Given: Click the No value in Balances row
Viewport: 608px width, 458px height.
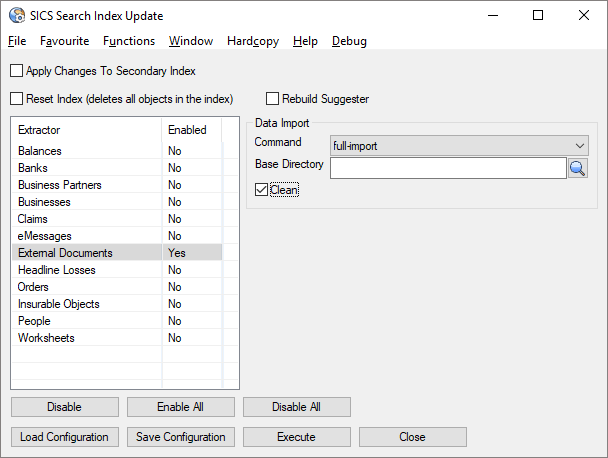Looking at the screenshot, I should coord(174,151).
